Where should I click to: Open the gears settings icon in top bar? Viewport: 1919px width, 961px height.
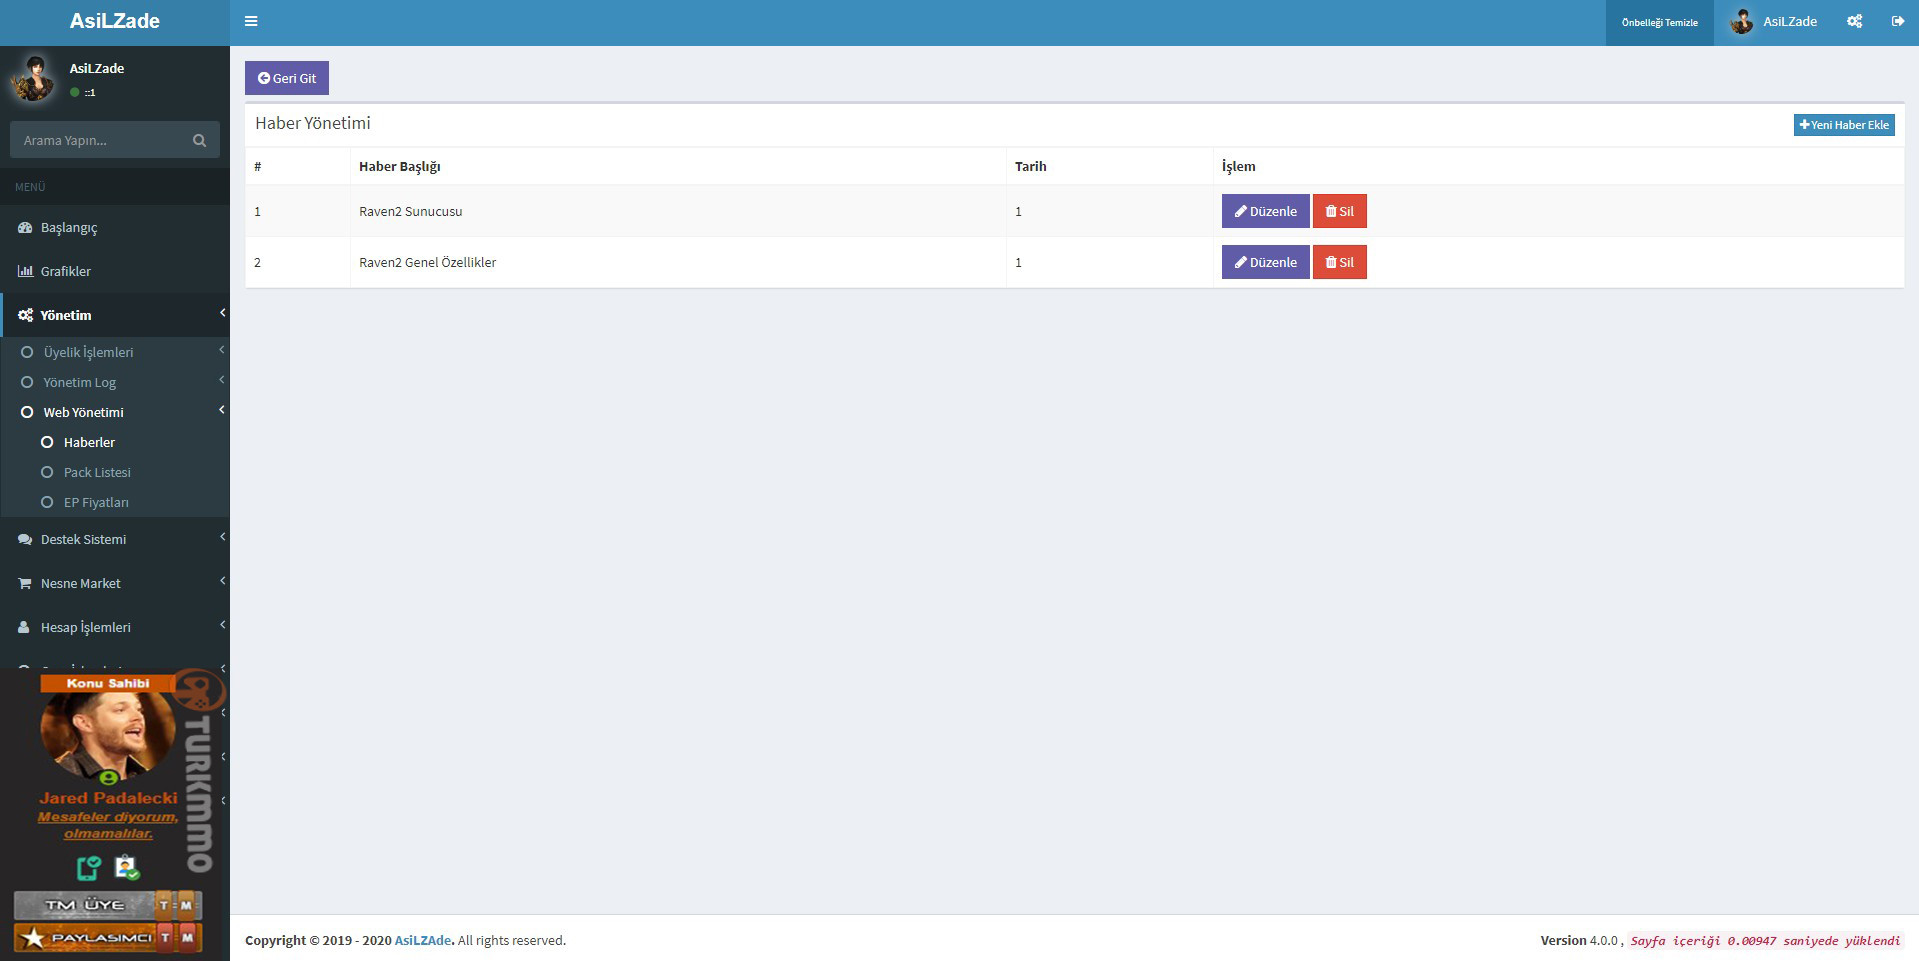pyautogui.click(x=1854, y=21)
